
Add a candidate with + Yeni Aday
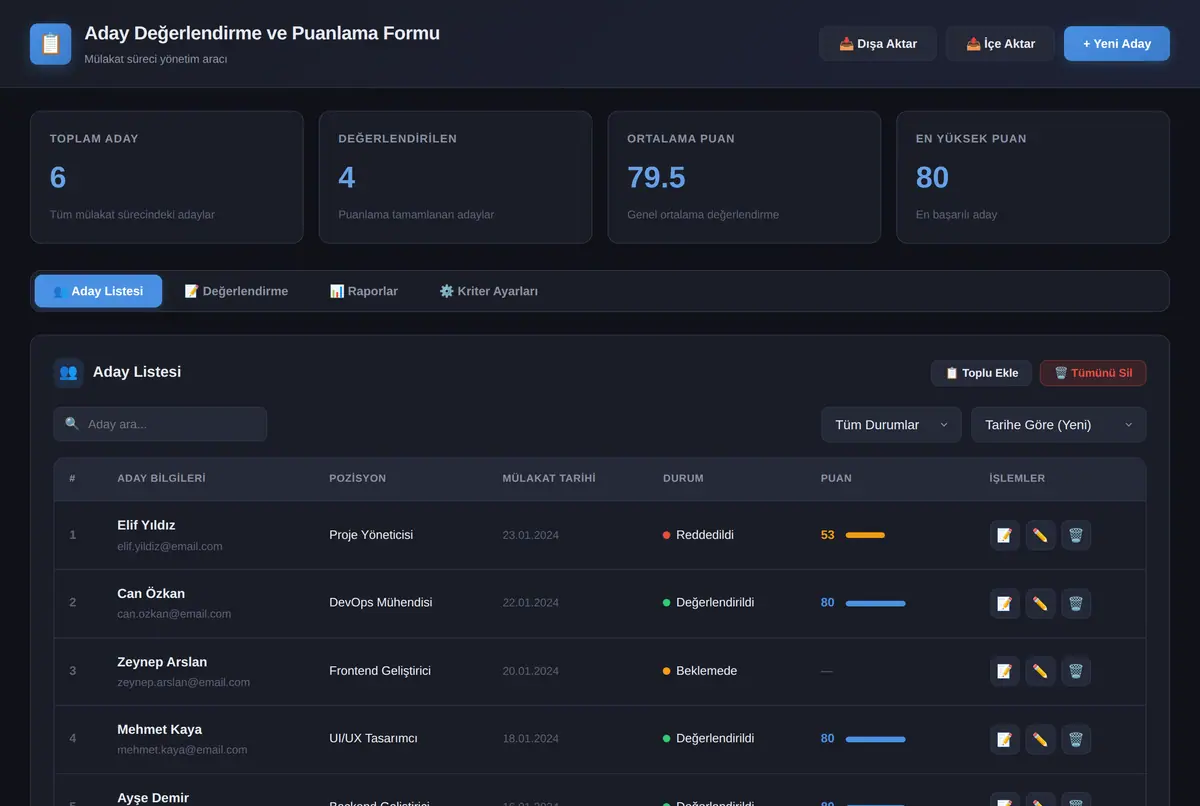click(x=1117, y=44)
